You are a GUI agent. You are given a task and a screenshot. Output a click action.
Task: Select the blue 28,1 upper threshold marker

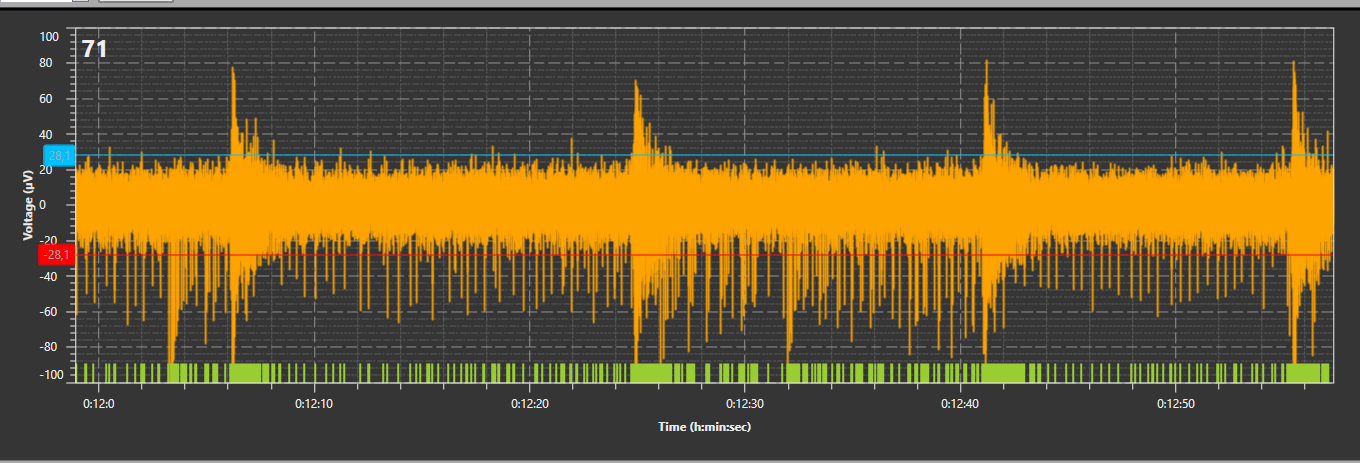[58, 155]
